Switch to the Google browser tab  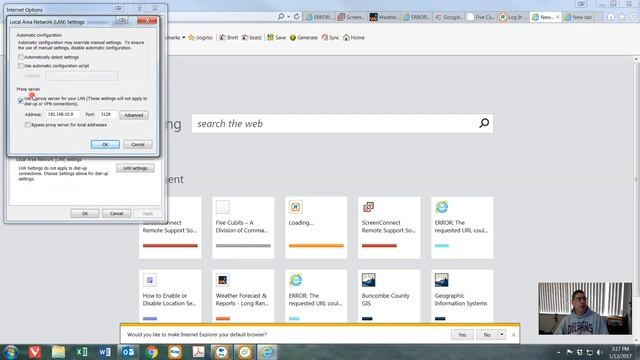pyautogui.click(x=449, y=17)
